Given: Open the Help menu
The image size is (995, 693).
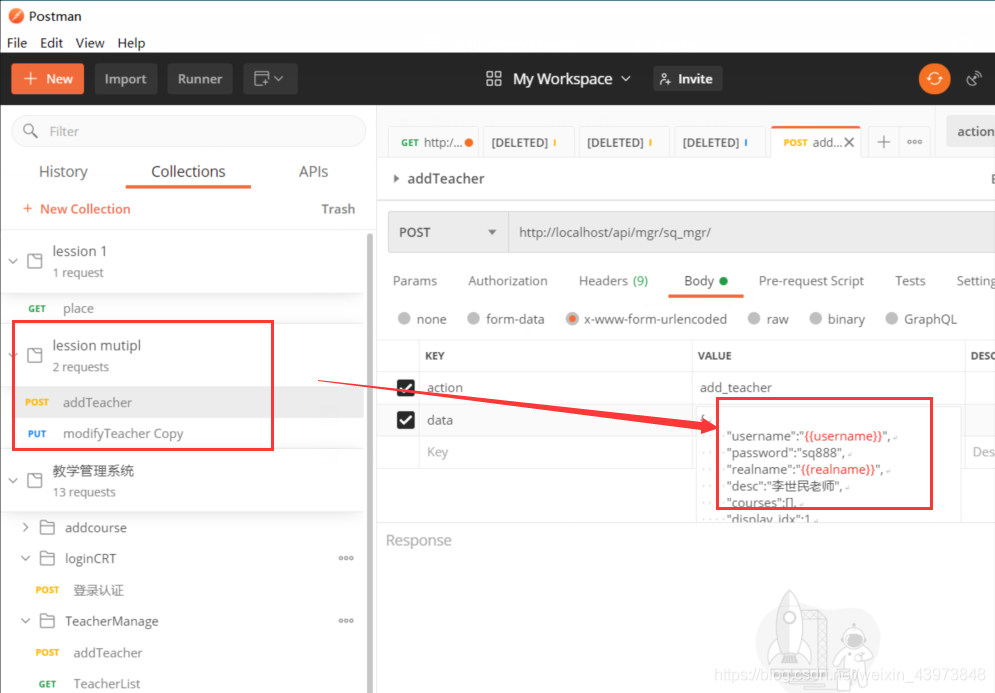Looking at the screenshot, I should [131, 43].
